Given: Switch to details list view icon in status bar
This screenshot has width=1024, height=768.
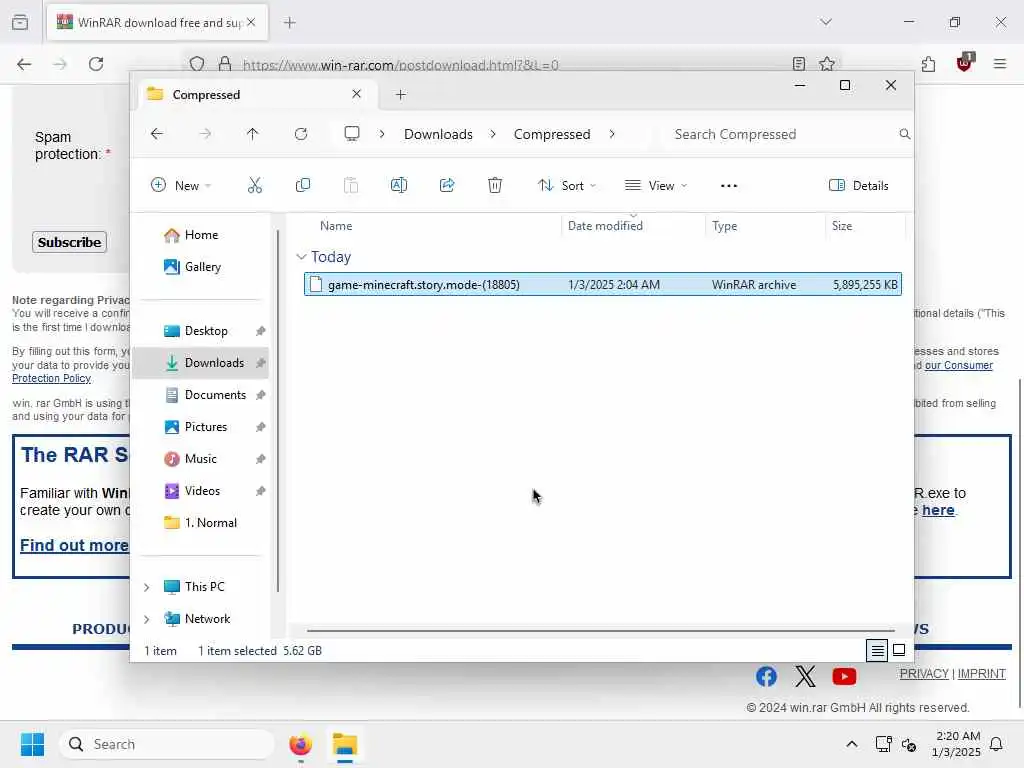Looking at the screenshot, I should point(877,650).
